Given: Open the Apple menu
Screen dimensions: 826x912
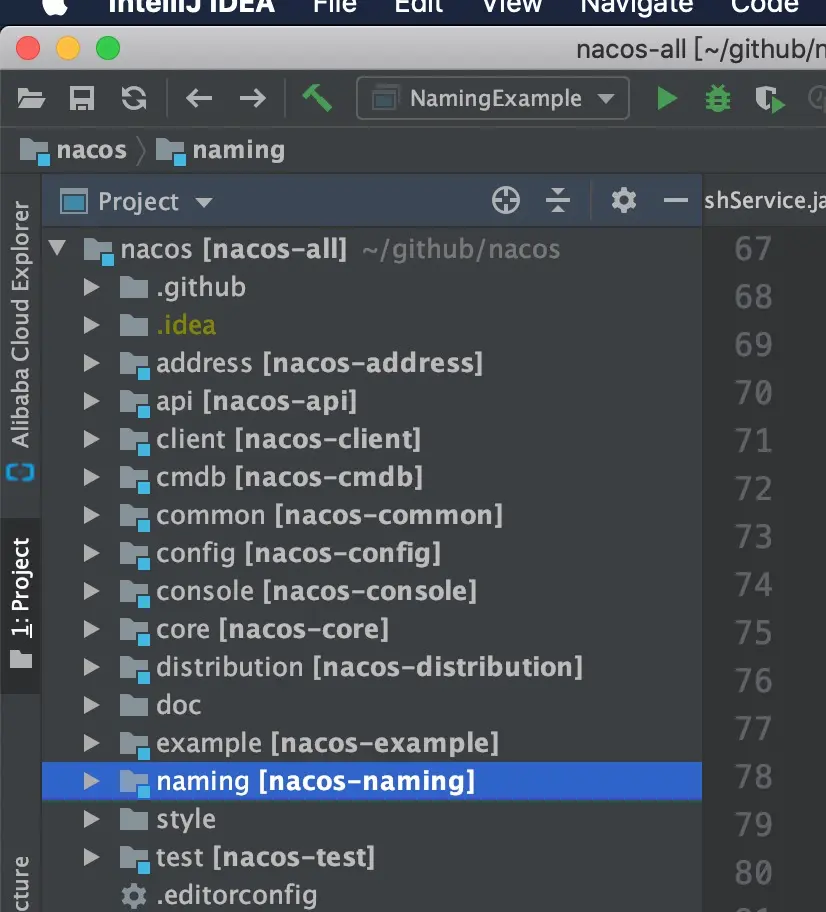Looking at the screenshot, I should [55, 6].
